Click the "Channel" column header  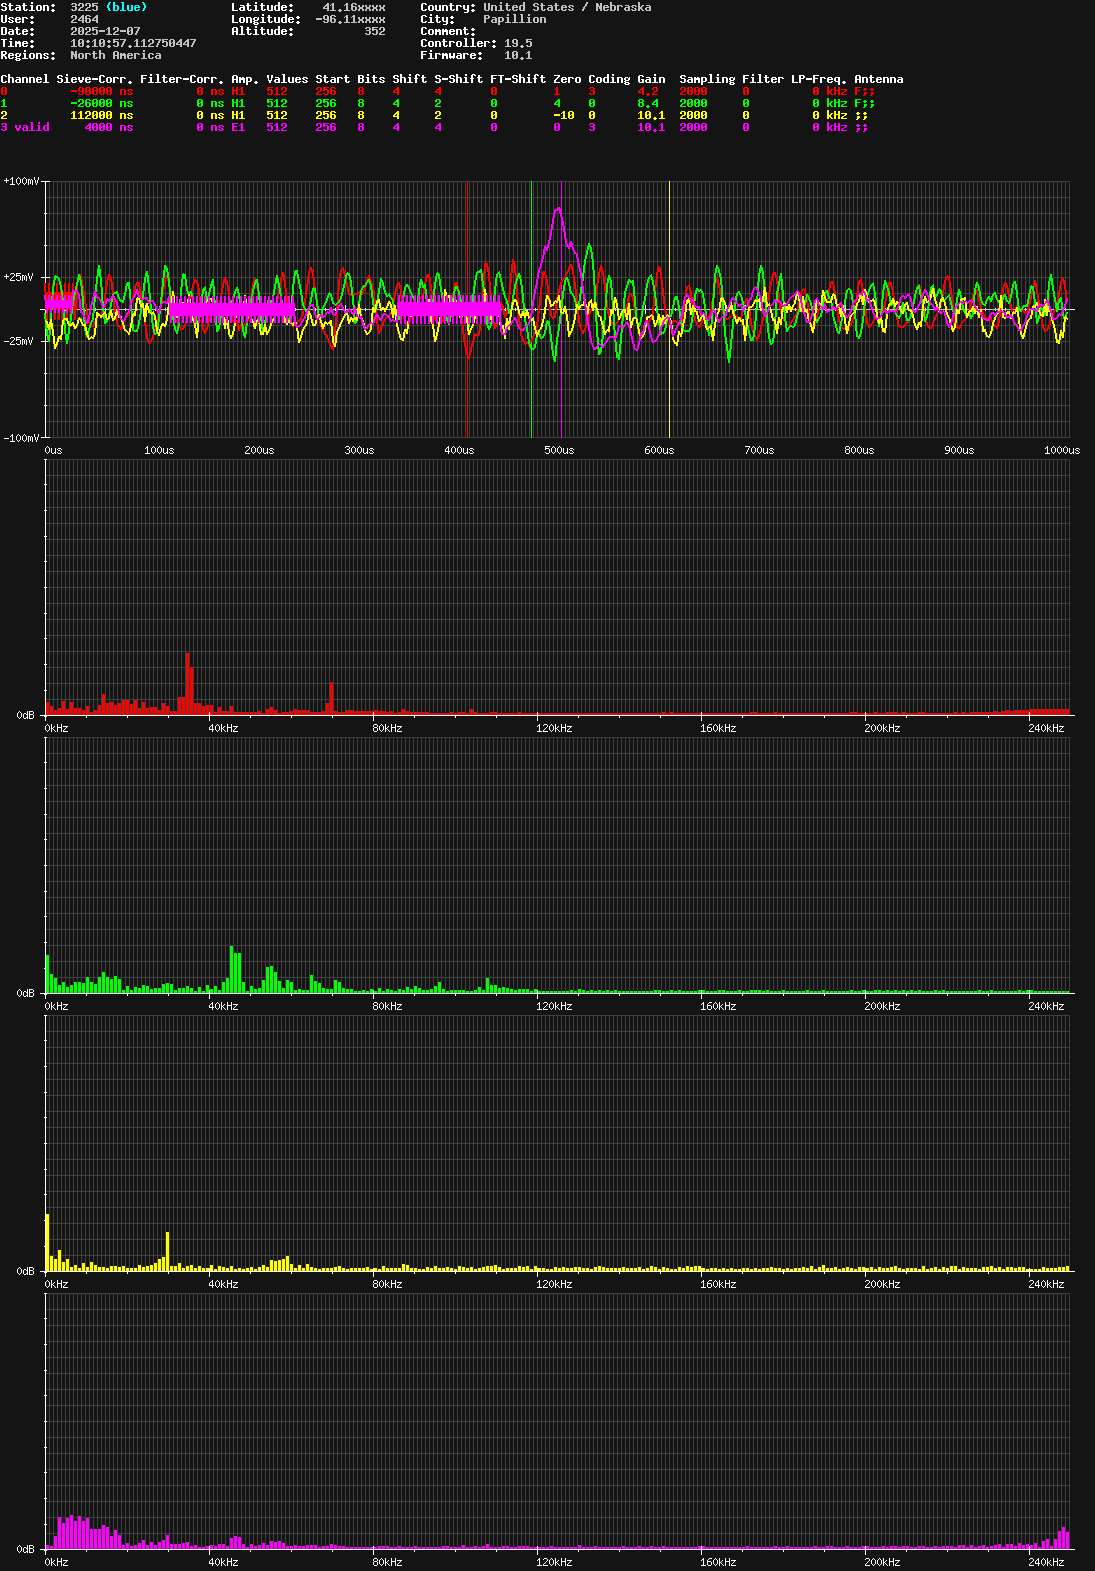pyautogui.click(x=24, y=79)
